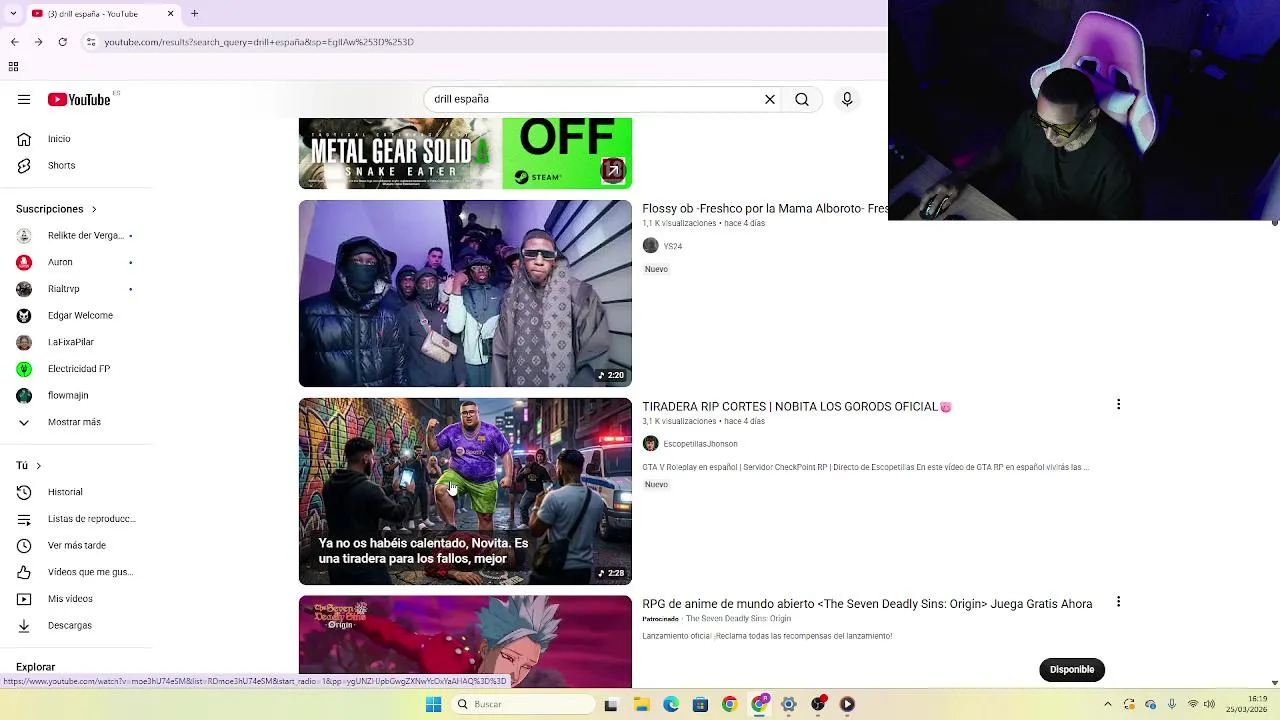Open Ver más tarde in the sidebar

pyautogui.click(x=76, y=546)
